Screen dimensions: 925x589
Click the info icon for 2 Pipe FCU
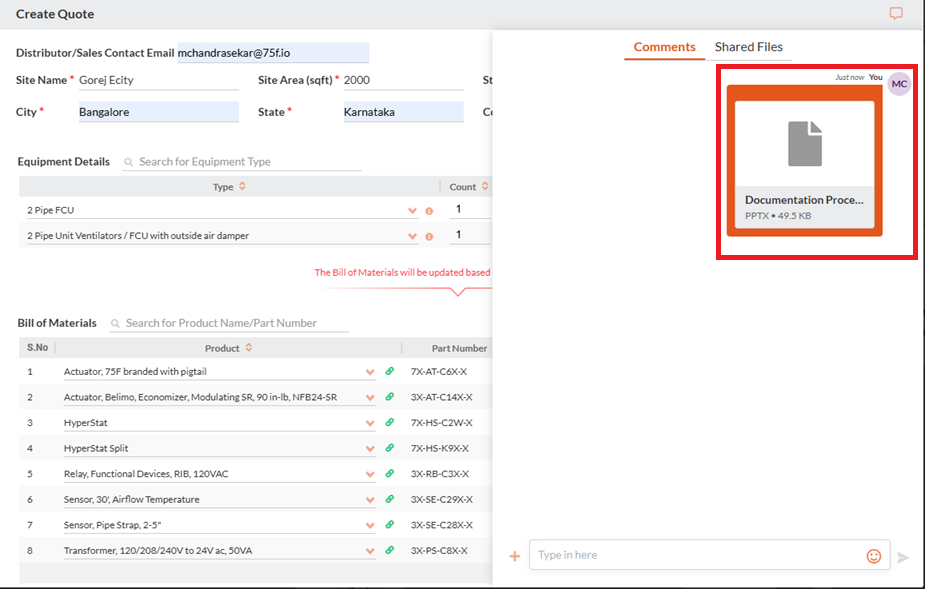[x=429, y=211]
